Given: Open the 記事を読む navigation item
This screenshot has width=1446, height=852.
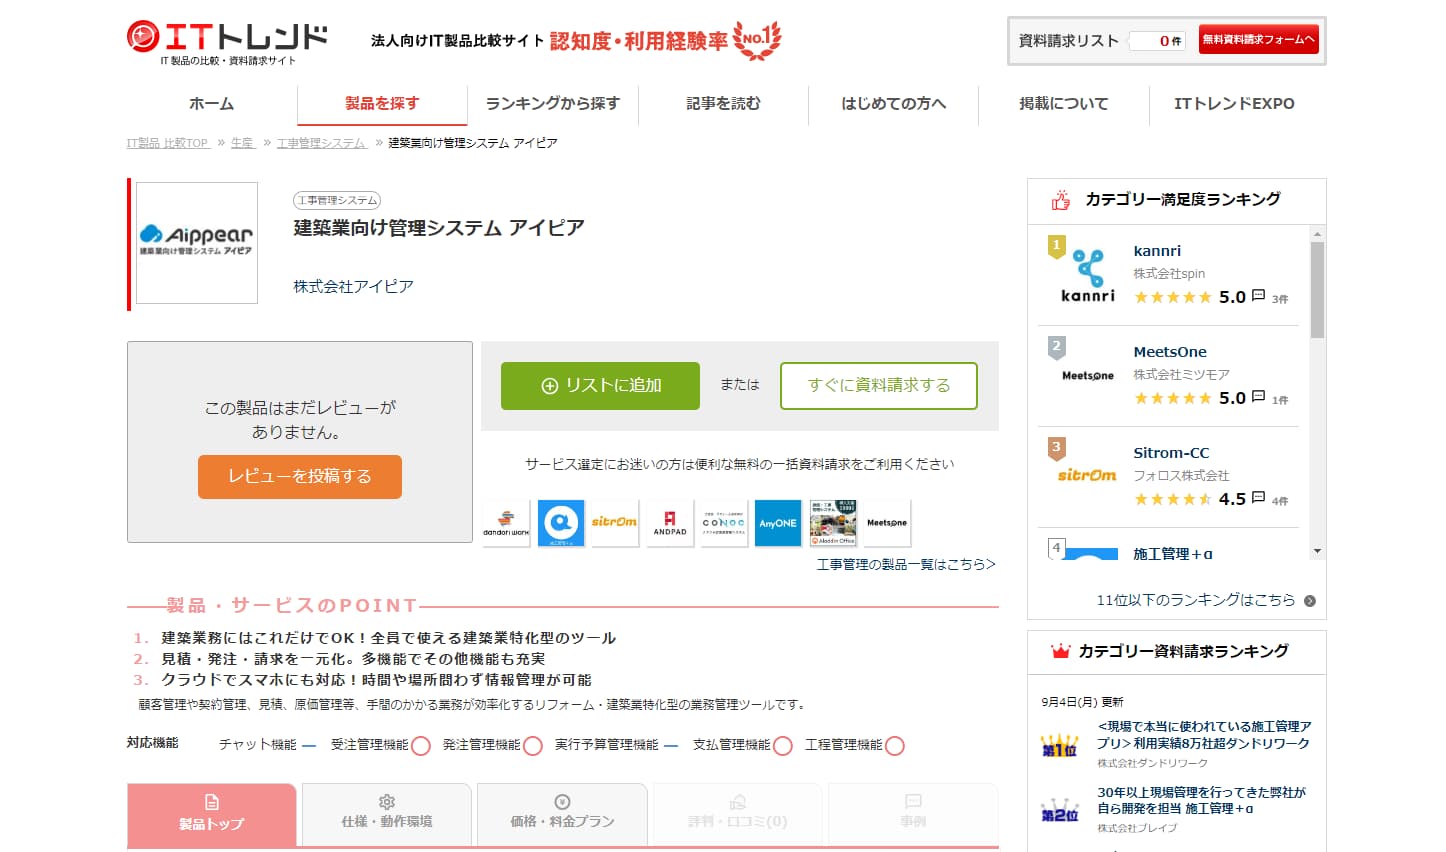Looking at the screenshot, I should coord(723,104).
